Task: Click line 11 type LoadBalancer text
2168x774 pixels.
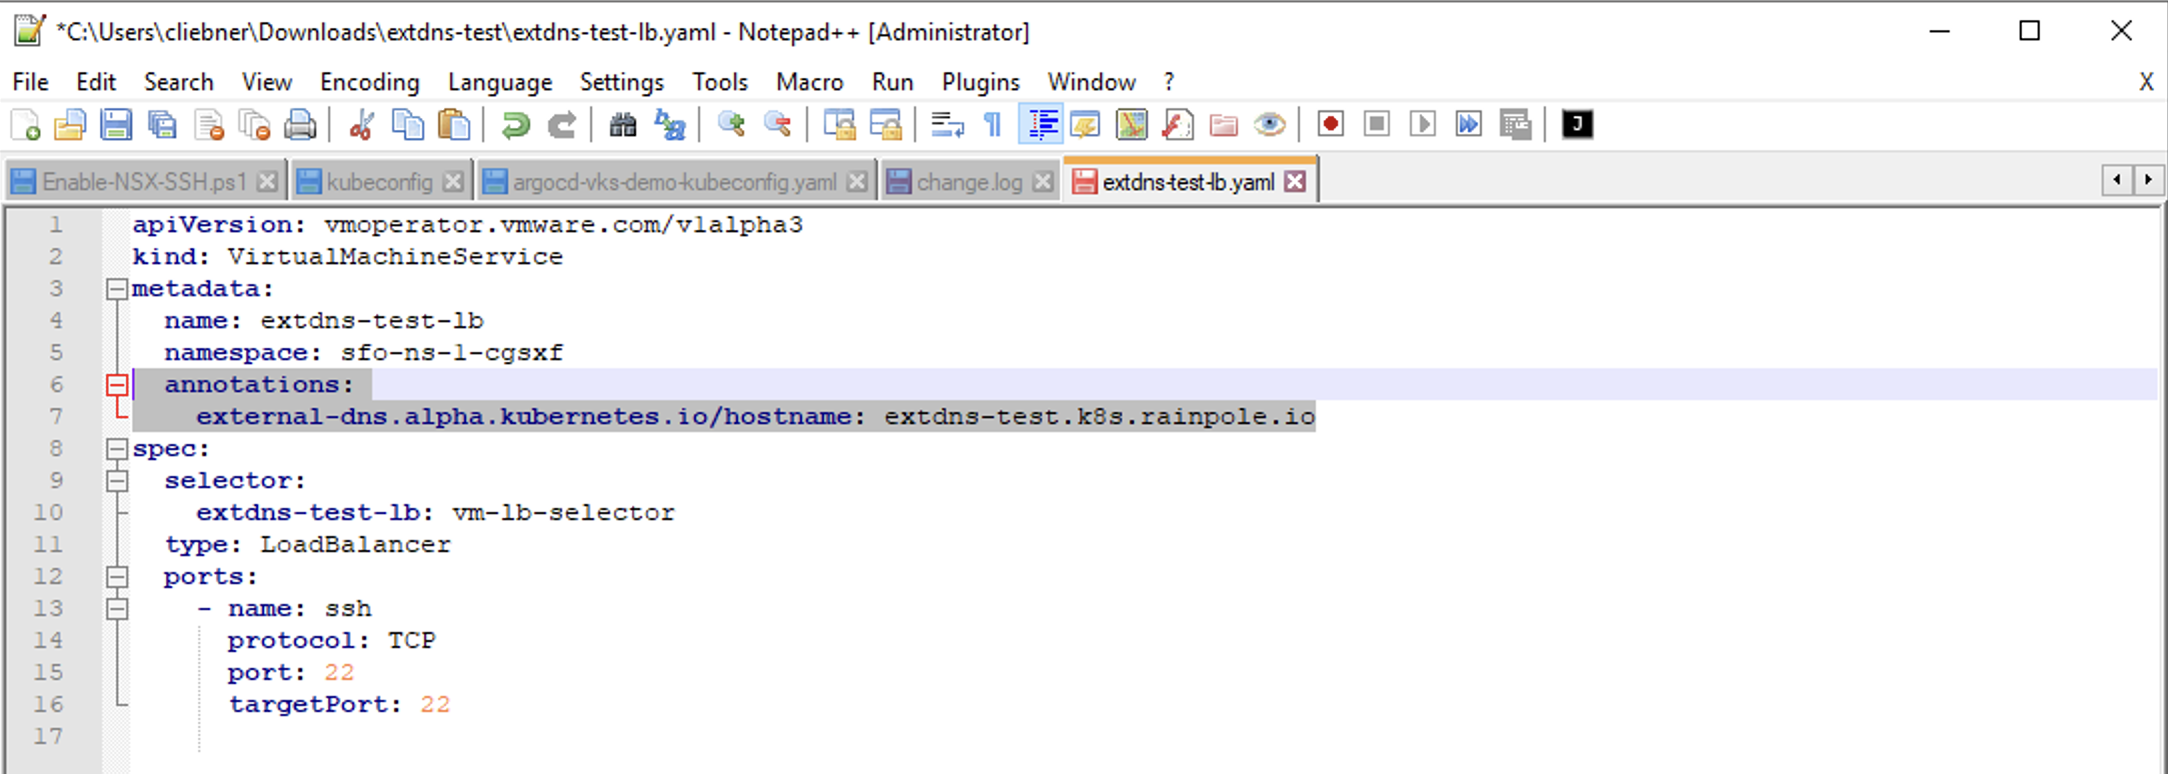Action: click(x=307, y=545)
